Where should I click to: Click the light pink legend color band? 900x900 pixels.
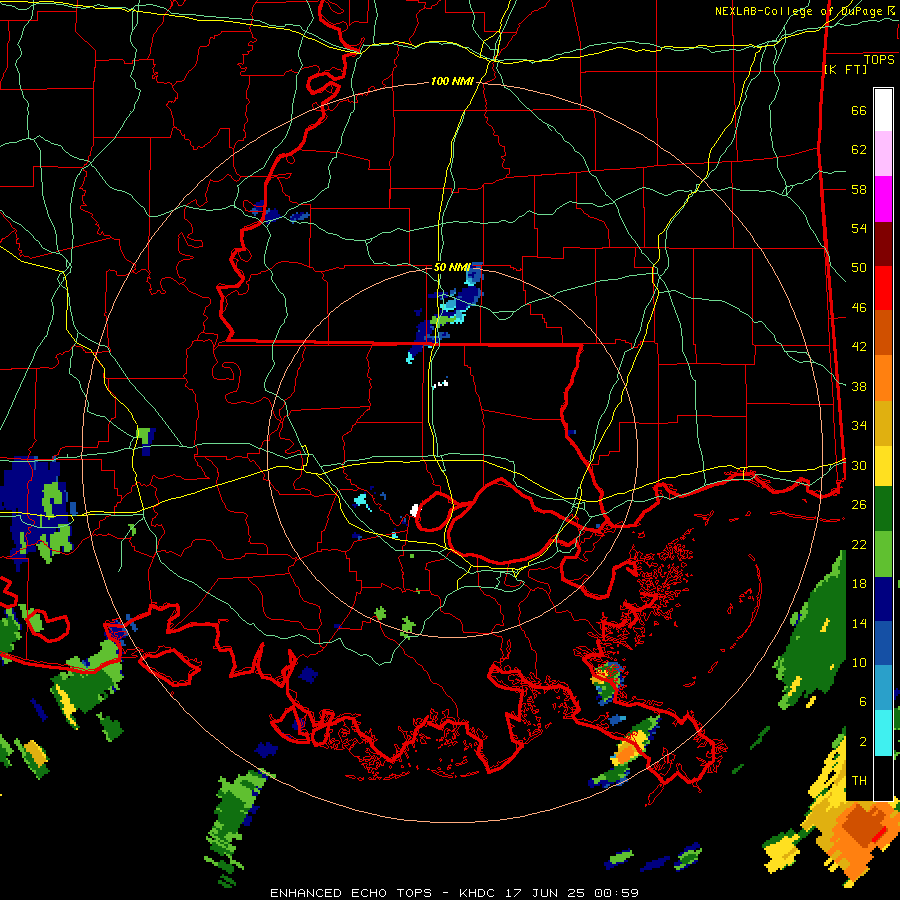pos(883,153)
